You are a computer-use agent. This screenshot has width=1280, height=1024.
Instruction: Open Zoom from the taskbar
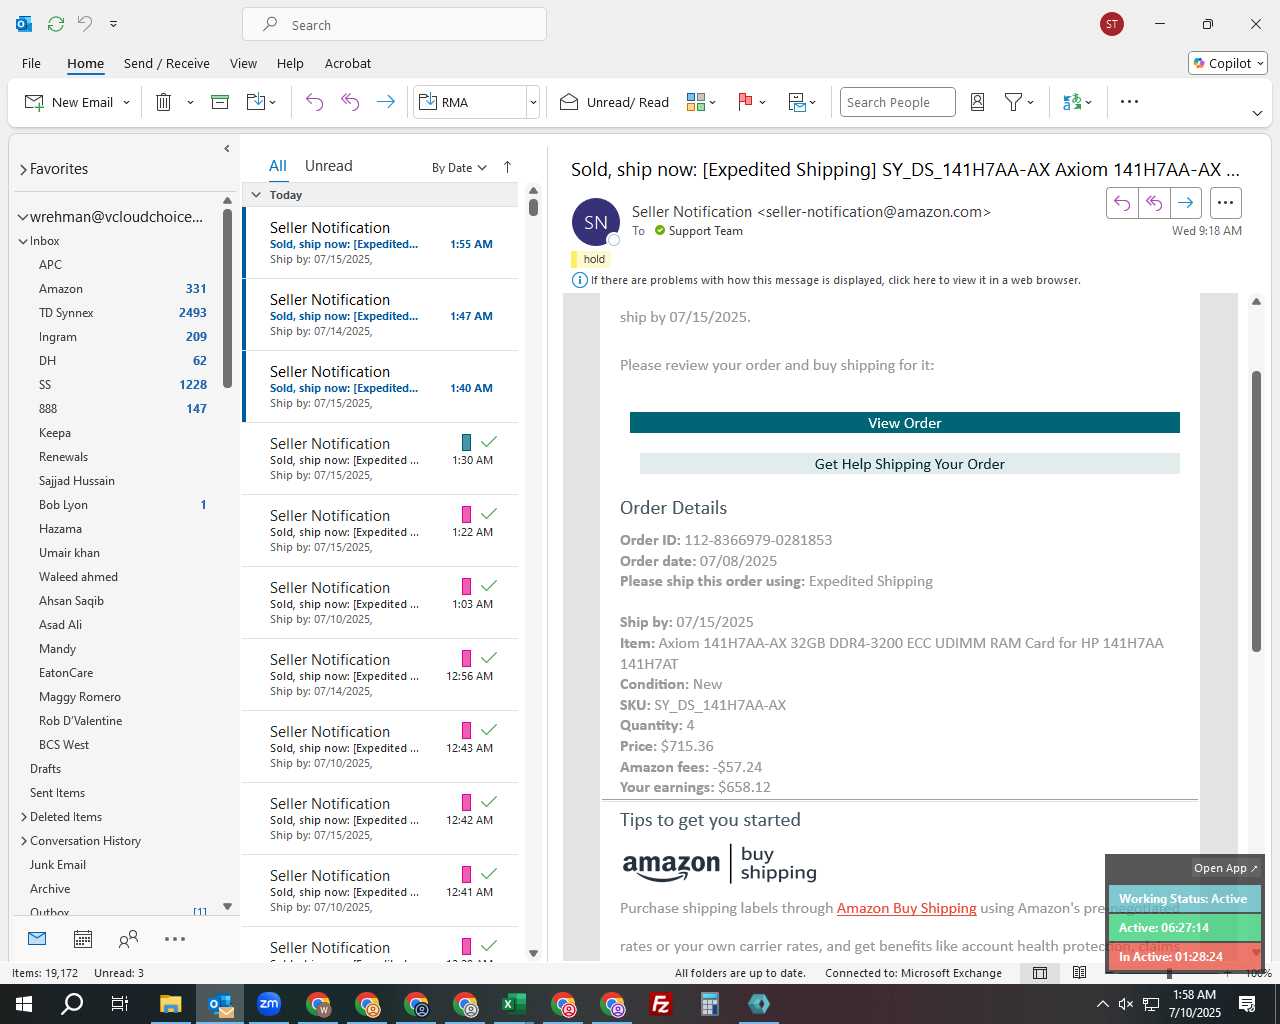269,1004
